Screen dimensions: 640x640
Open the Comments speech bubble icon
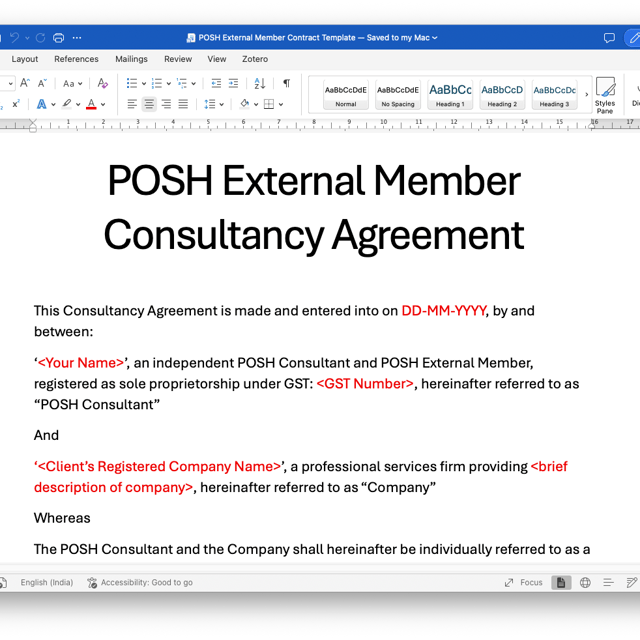(609, 38)
